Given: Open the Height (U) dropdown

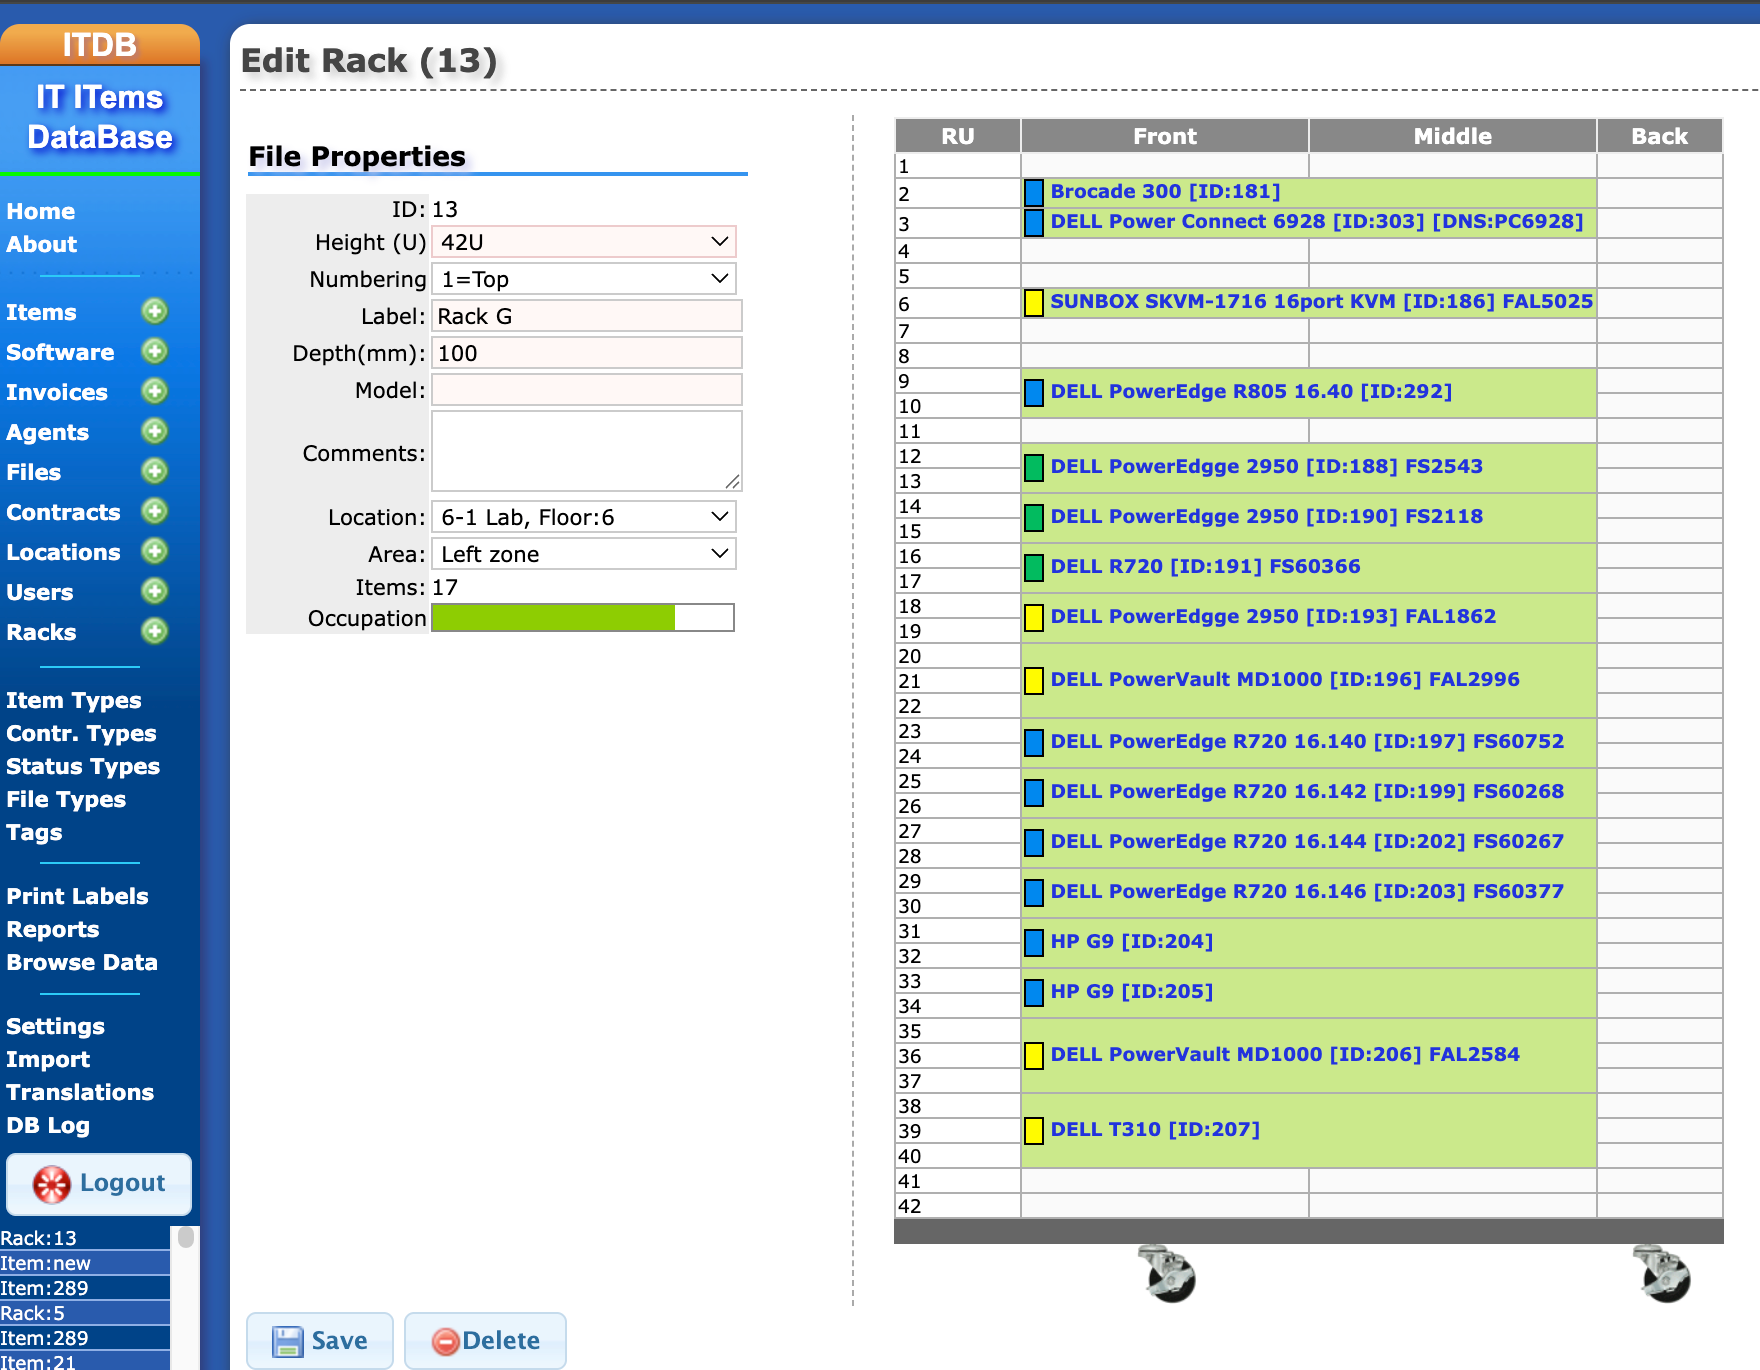Looking at the screenshot, I should (x=584, y=242).
